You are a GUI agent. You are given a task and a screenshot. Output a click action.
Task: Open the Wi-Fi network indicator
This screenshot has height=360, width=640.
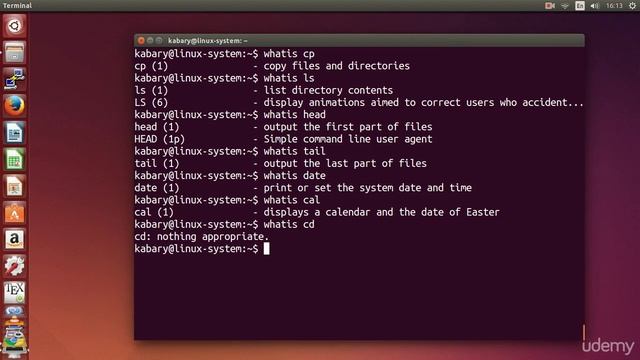point(565,5)
